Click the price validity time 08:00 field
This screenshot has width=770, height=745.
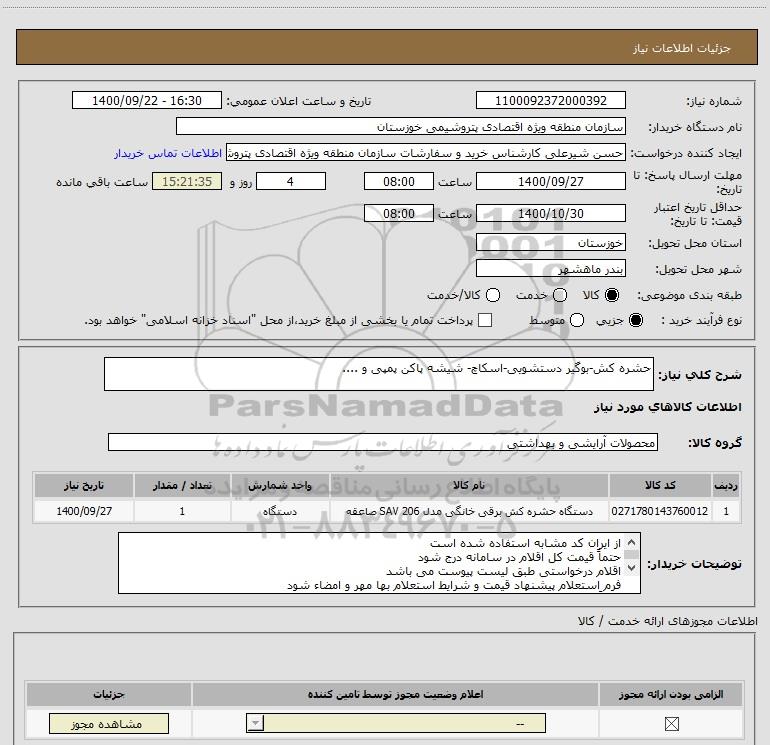(399, 214)
